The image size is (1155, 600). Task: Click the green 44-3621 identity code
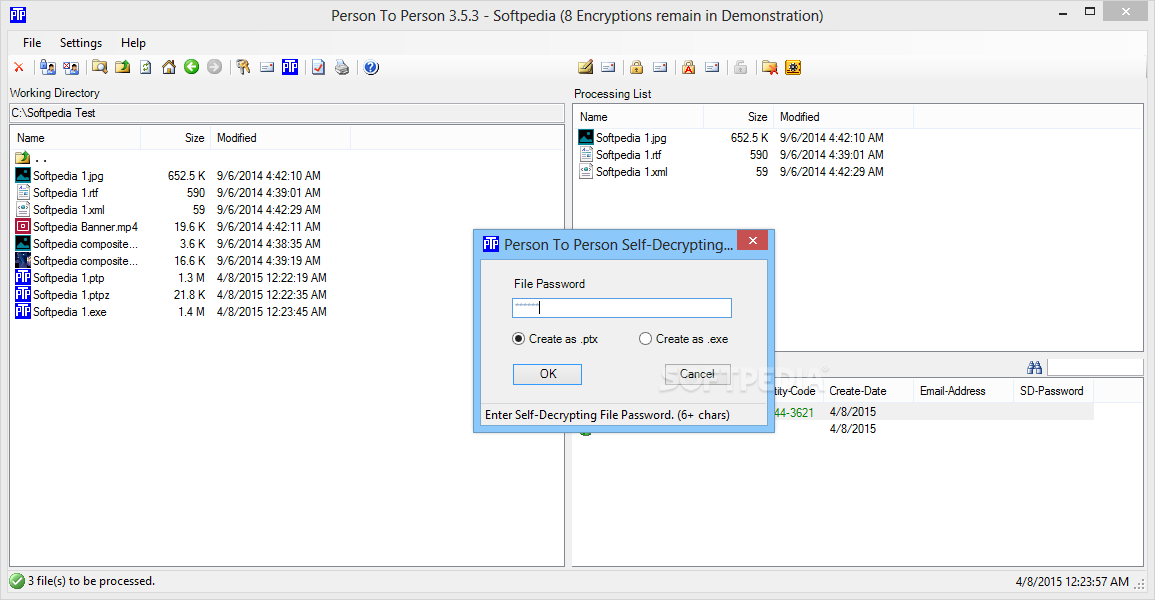click(x=794, y=412)
